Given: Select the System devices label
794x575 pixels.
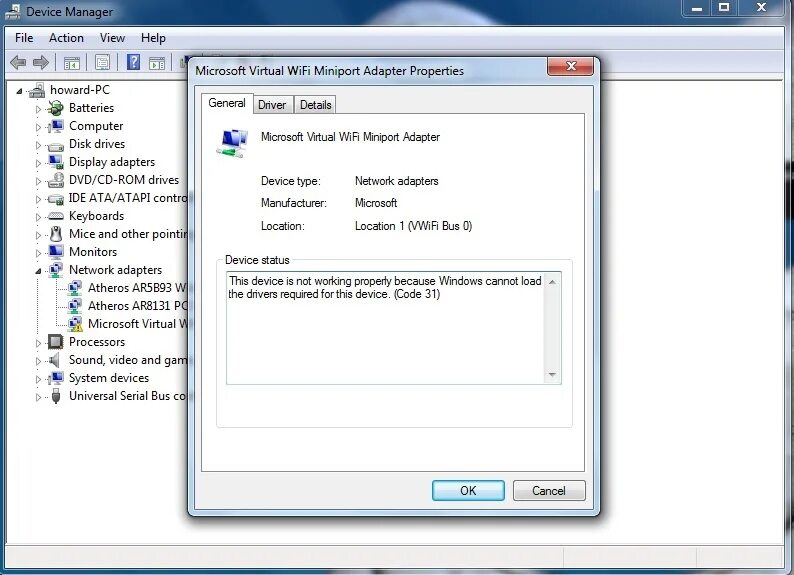Looking at the screenshot, I should [109, 378].
